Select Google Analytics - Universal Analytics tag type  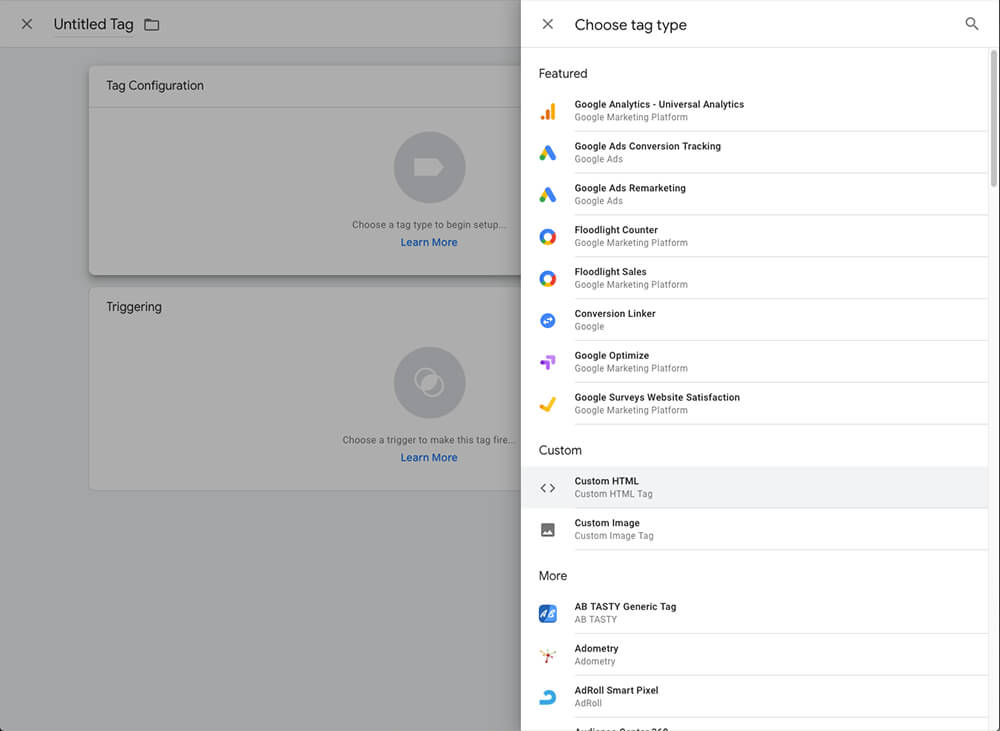[x=755, y=111]
